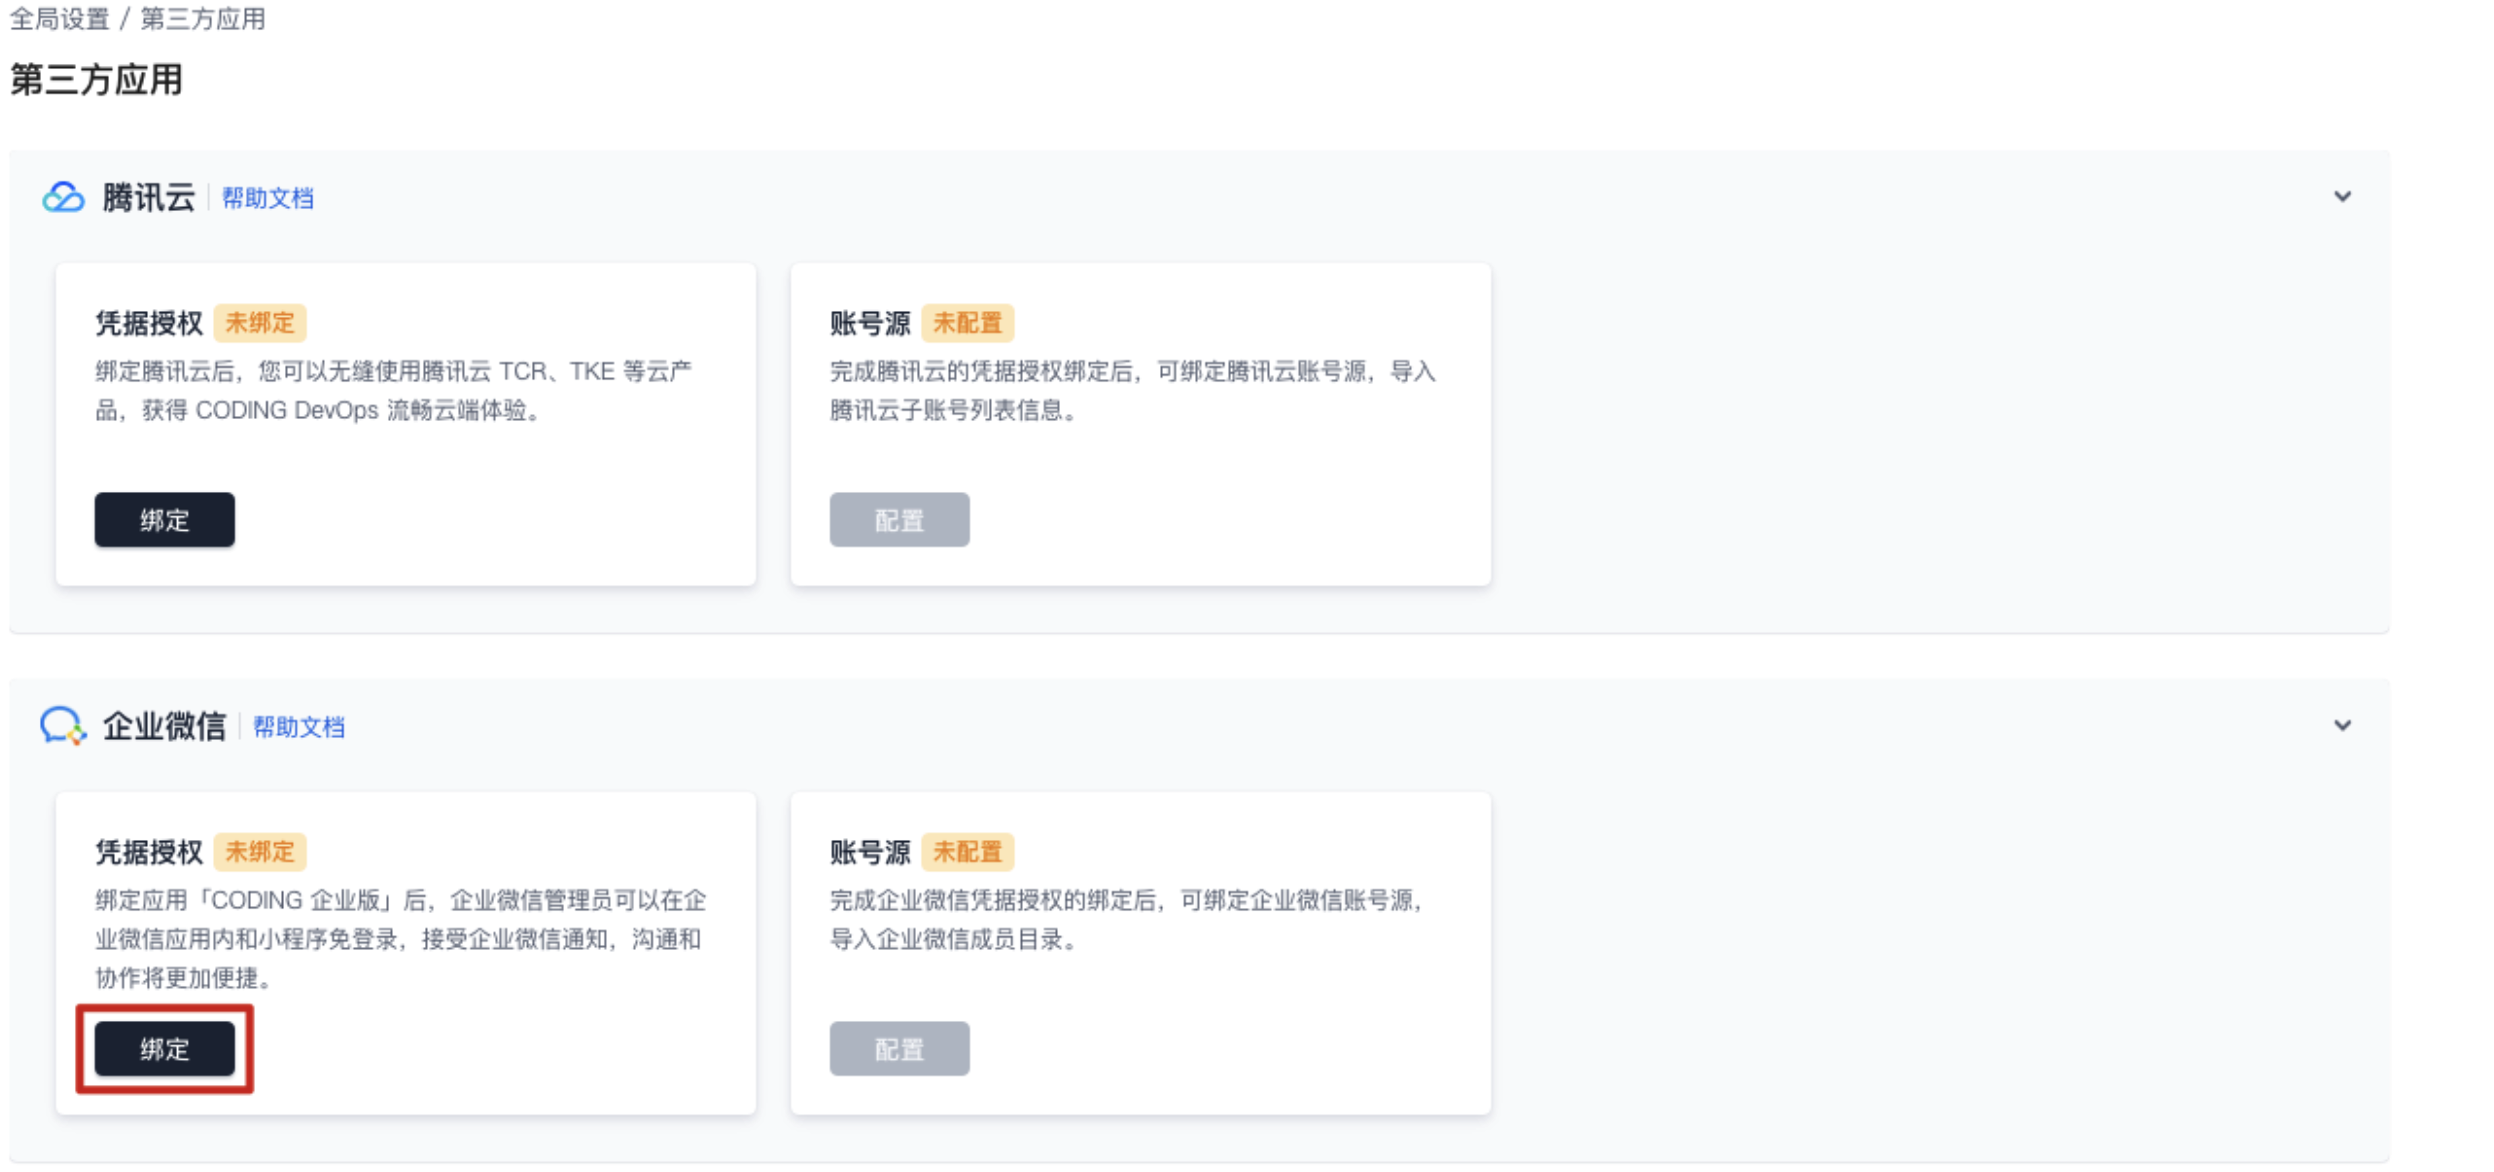
Task: Click the 企业微信 section heading text
Action: pos(164,726)
